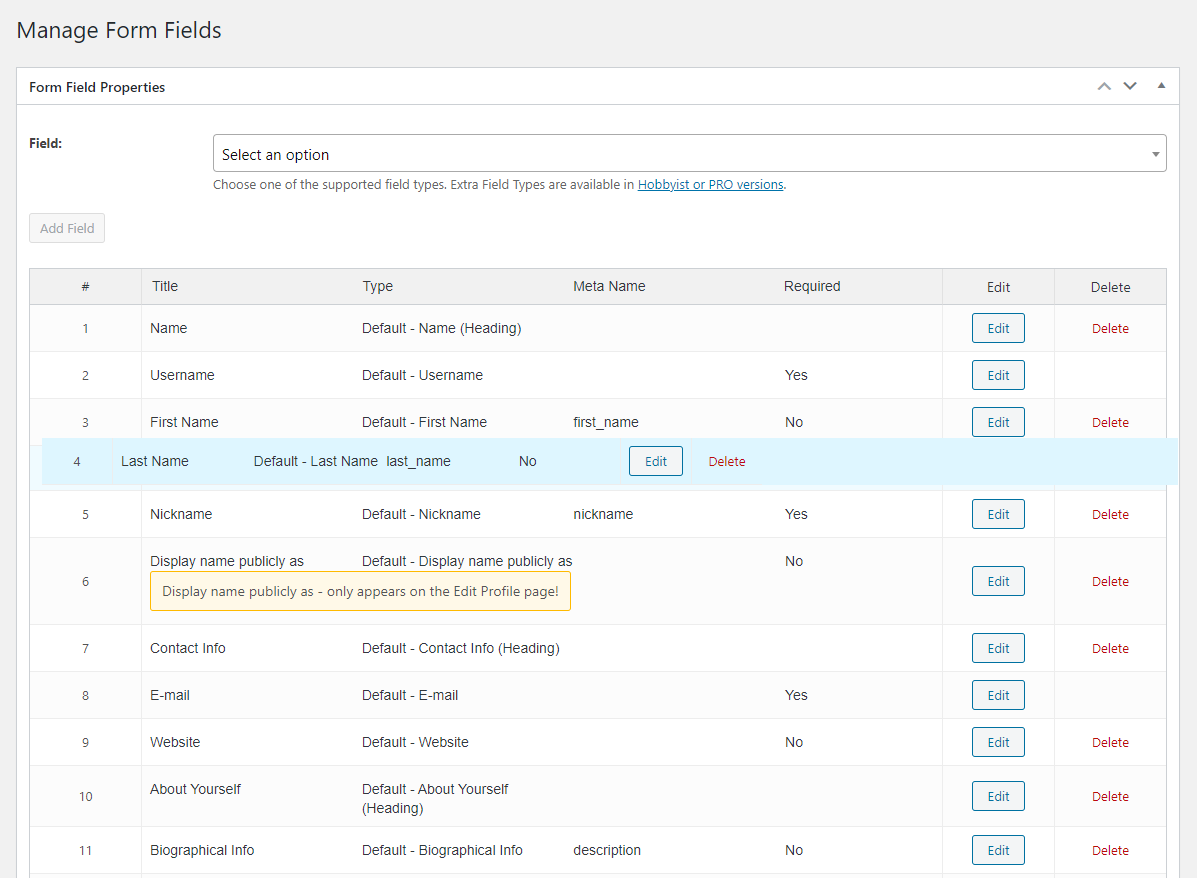
Task: Edit the Contact Info heading
Action: coord(998,648)
